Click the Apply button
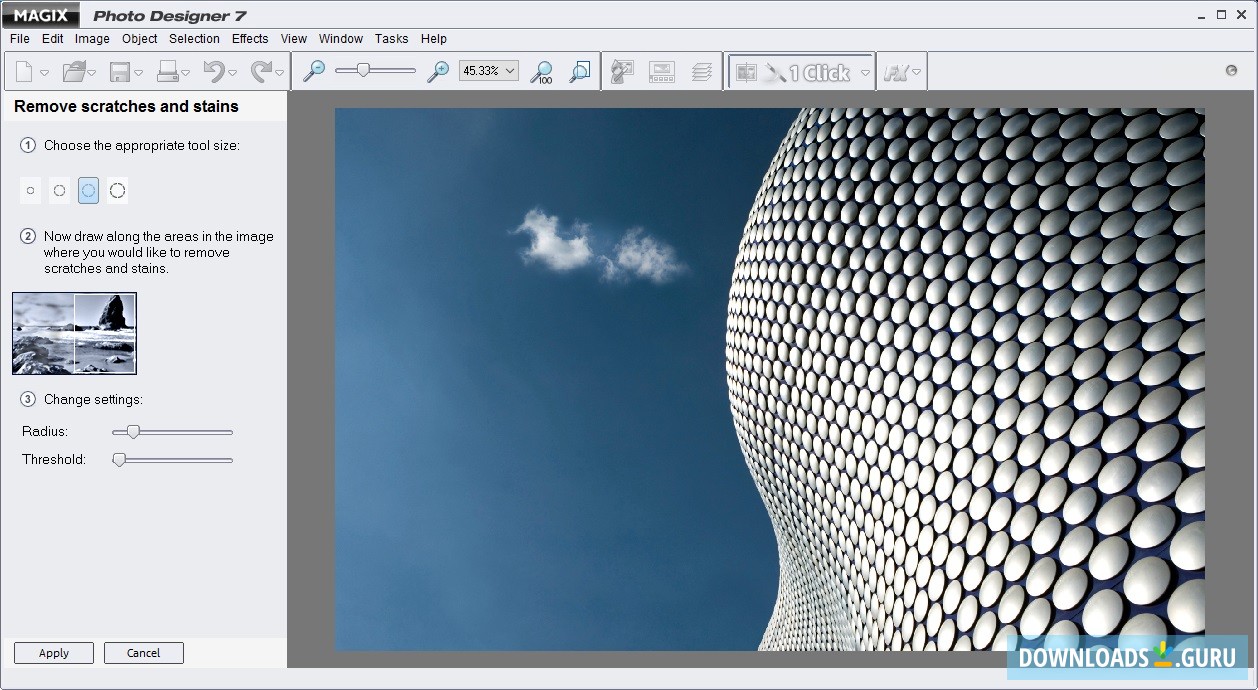Image resolution: width=1258 pixels, height=690 pixels. pyautogui.click(x=54, y=653)
